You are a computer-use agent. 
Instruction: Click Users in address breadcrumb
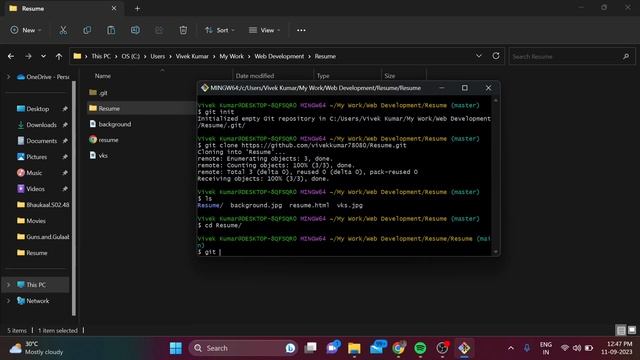(x=158, y=56)
